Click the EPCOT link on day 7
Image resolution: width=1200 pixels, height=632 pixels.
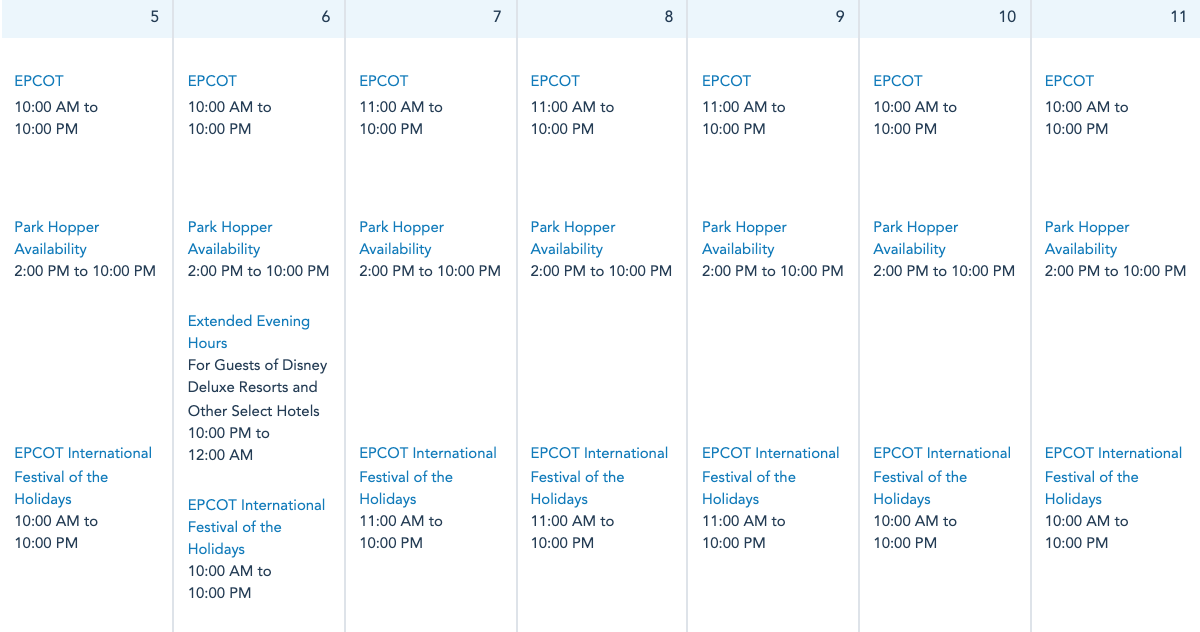(x=384, y=81)
